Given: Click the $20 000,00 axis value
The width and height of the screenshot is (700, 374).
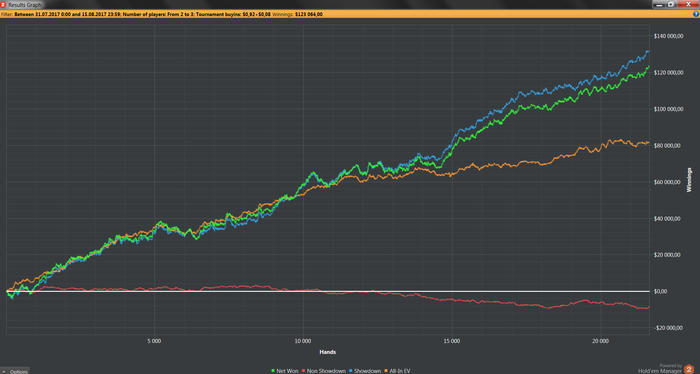Looking at the screenshot, I should 667,255.
